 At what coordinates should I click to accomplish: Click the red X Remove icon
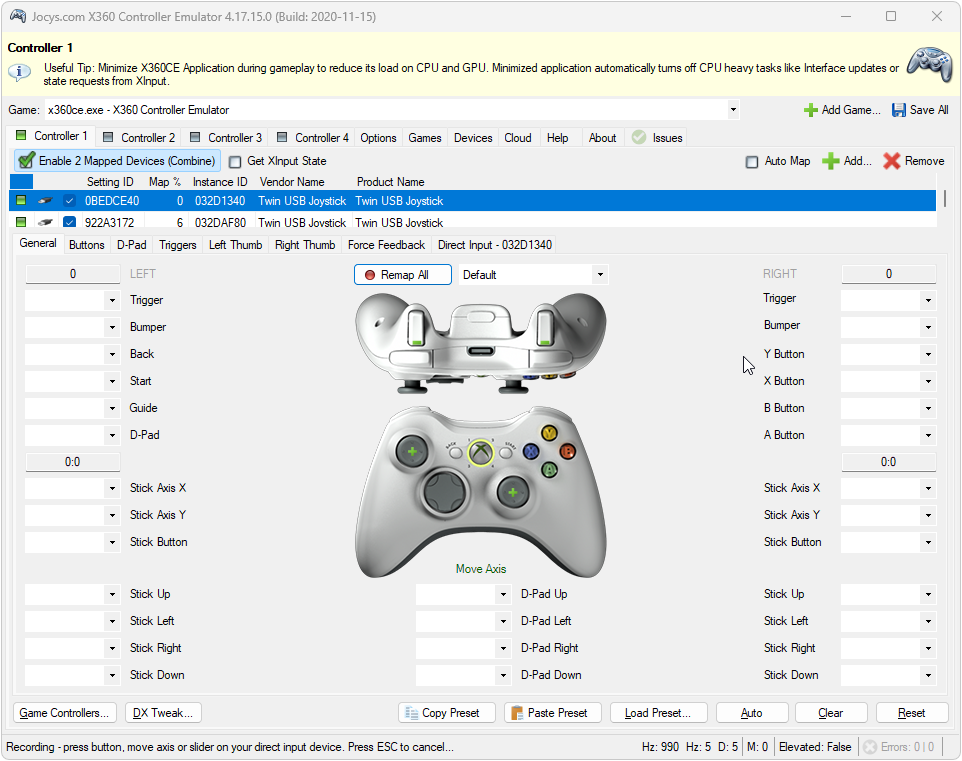(891, 161)
